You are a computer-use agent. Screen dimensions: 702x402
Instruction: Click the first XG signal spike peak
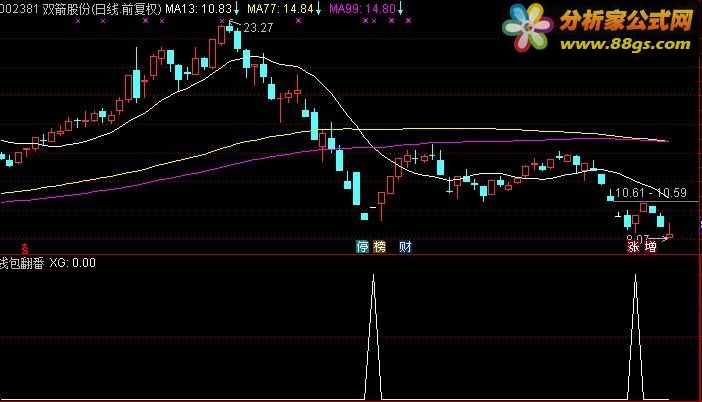coord(373,277)
